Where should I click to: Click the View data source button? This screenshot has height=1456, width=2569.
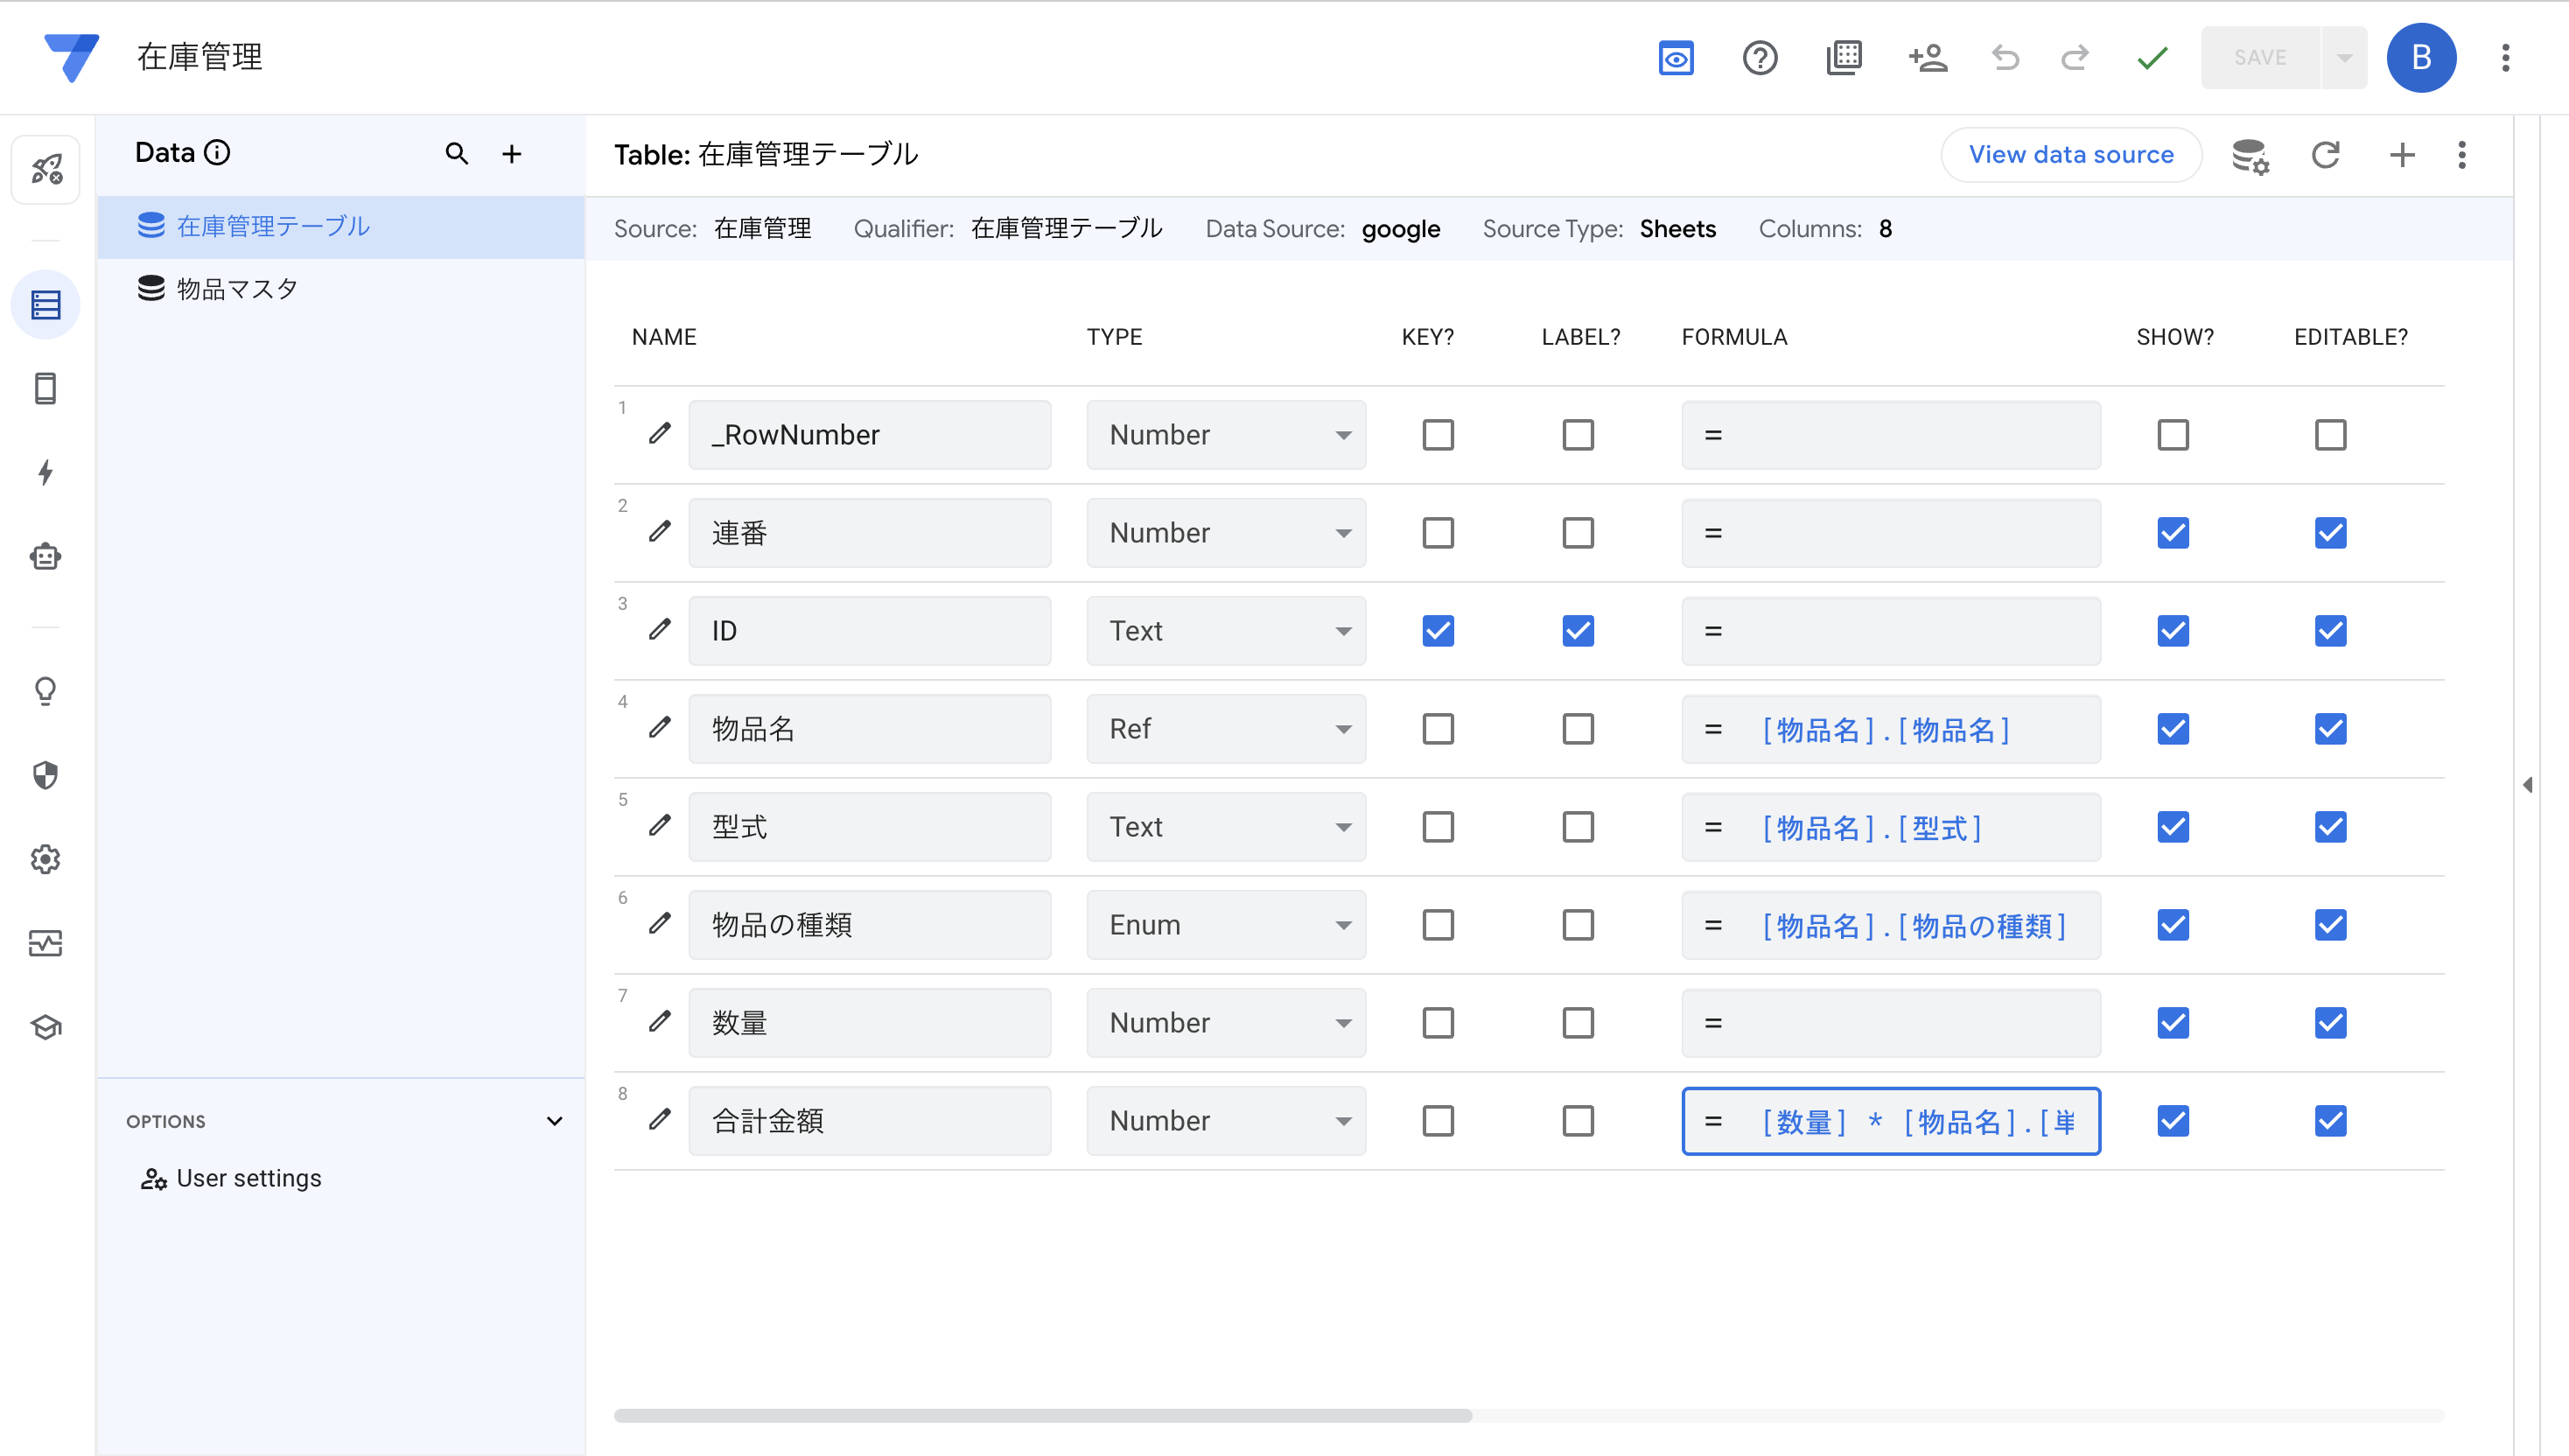click(x=2070, y=155)
